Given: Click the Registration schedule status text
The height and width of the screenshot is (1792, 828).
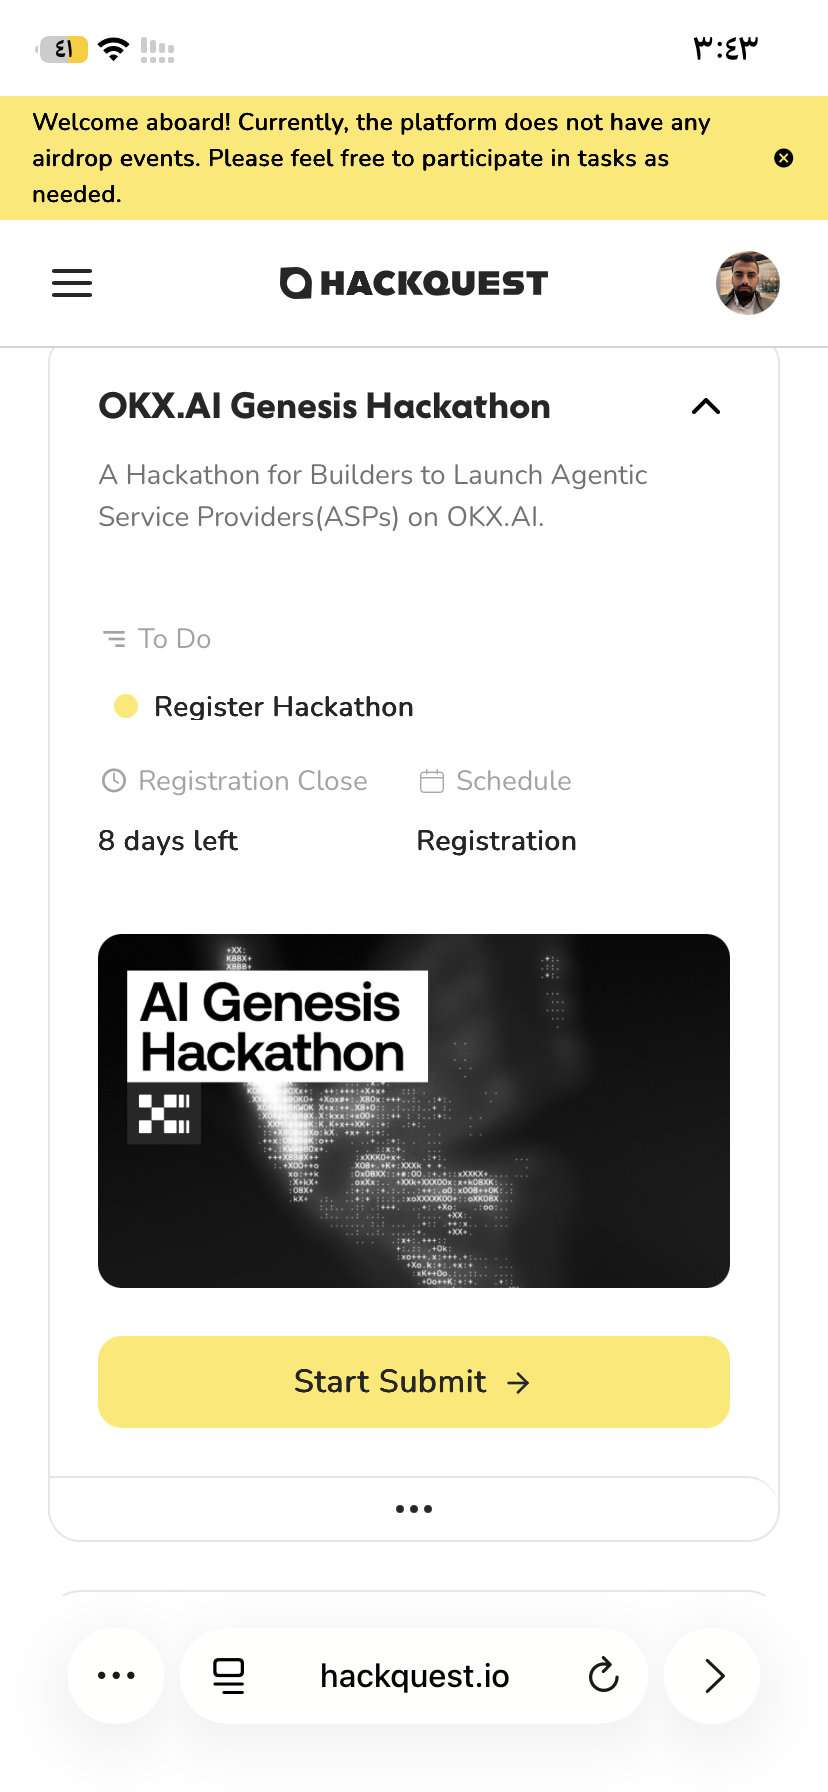Looking at the screenshot, I should [x=496, y=841].
